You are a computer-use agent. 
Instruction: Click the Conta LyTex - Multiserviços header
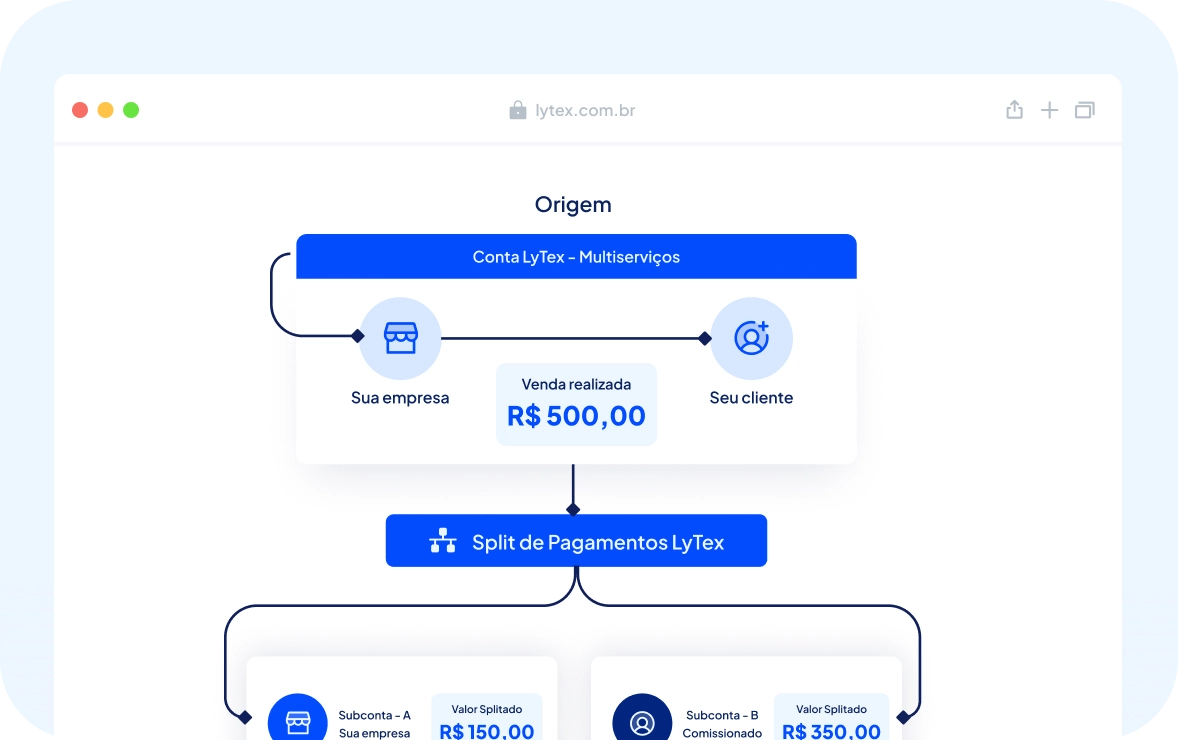(576, 257)
